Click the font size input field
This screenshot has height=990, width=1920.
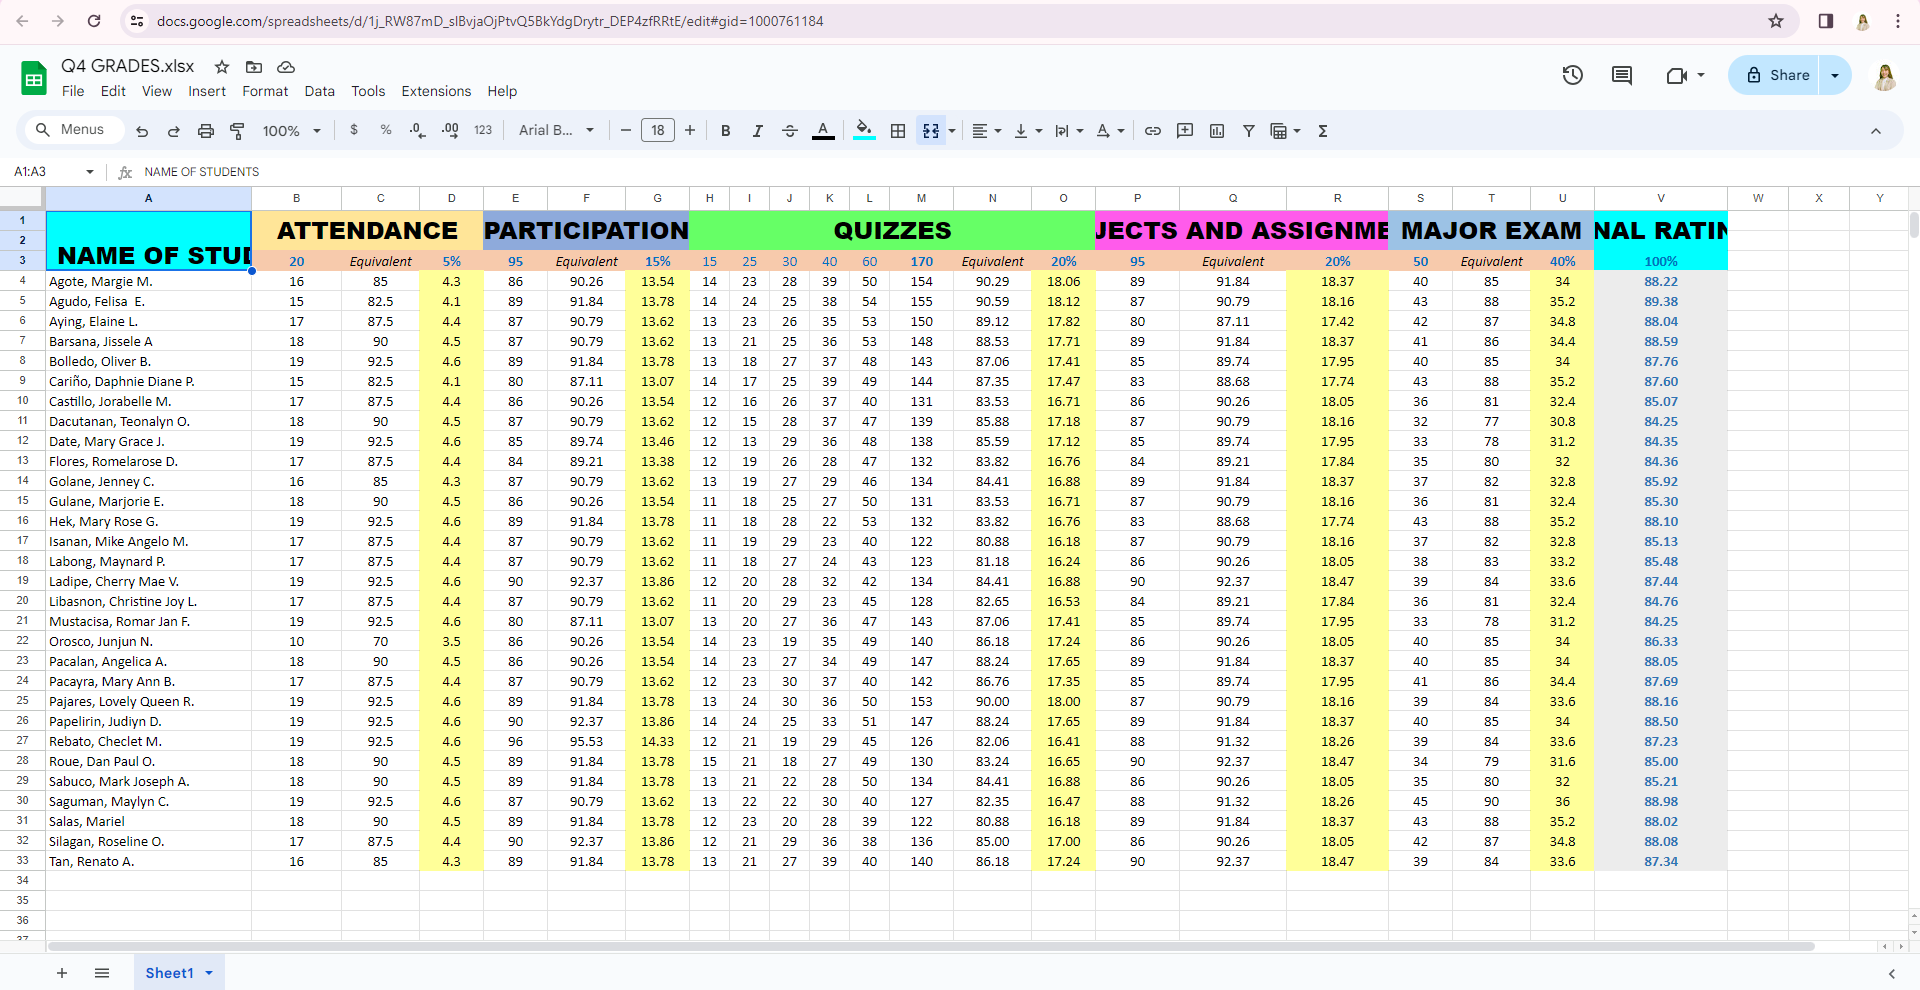click(x=658, y=131)
